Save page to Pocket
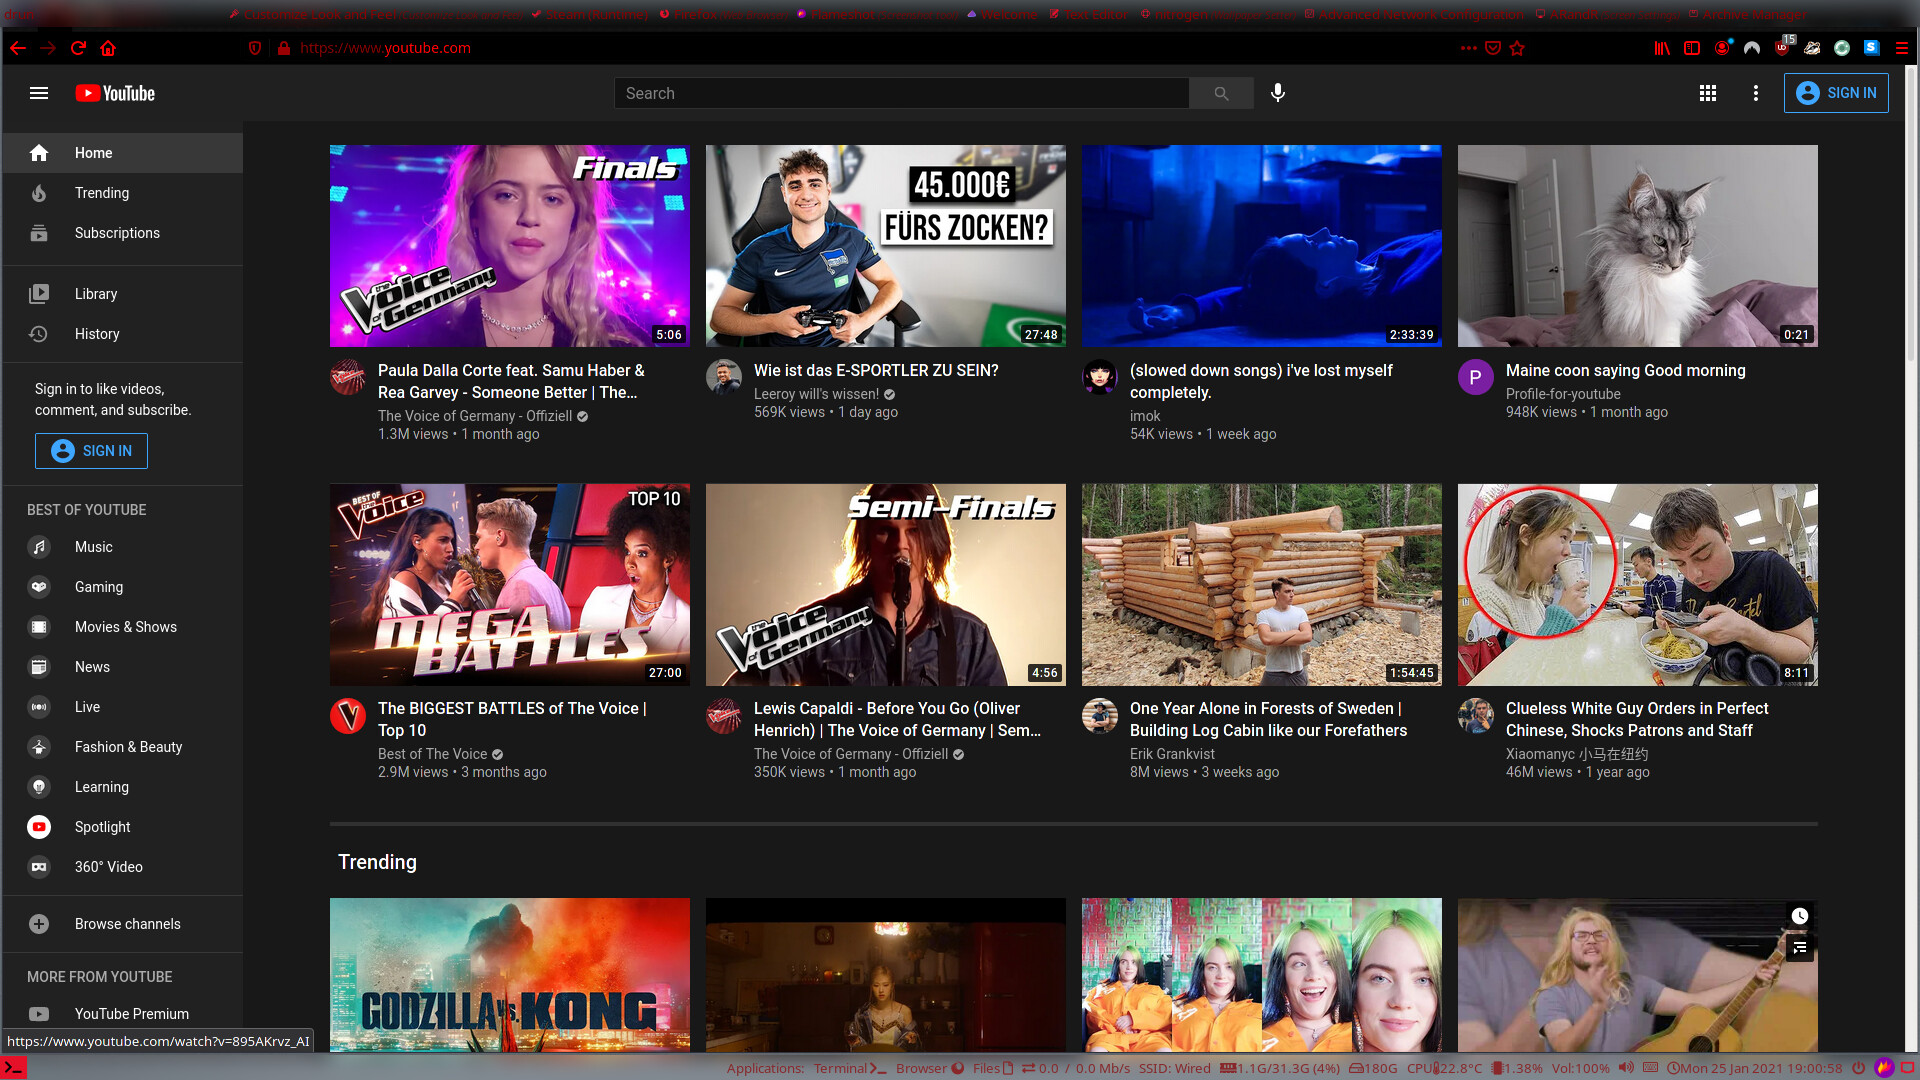This screenshot has width=1920, height=1080. [x=1493, y=48]
